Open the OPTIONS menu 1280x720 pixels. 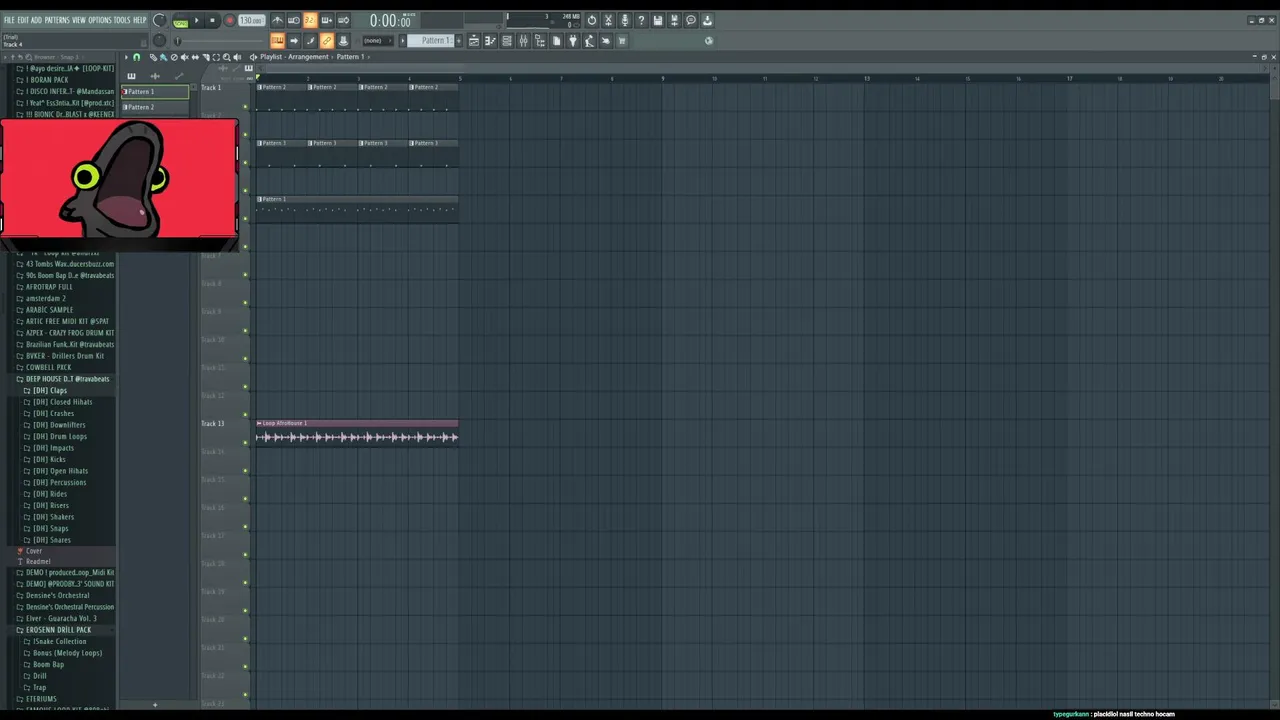tap(100, 20)
